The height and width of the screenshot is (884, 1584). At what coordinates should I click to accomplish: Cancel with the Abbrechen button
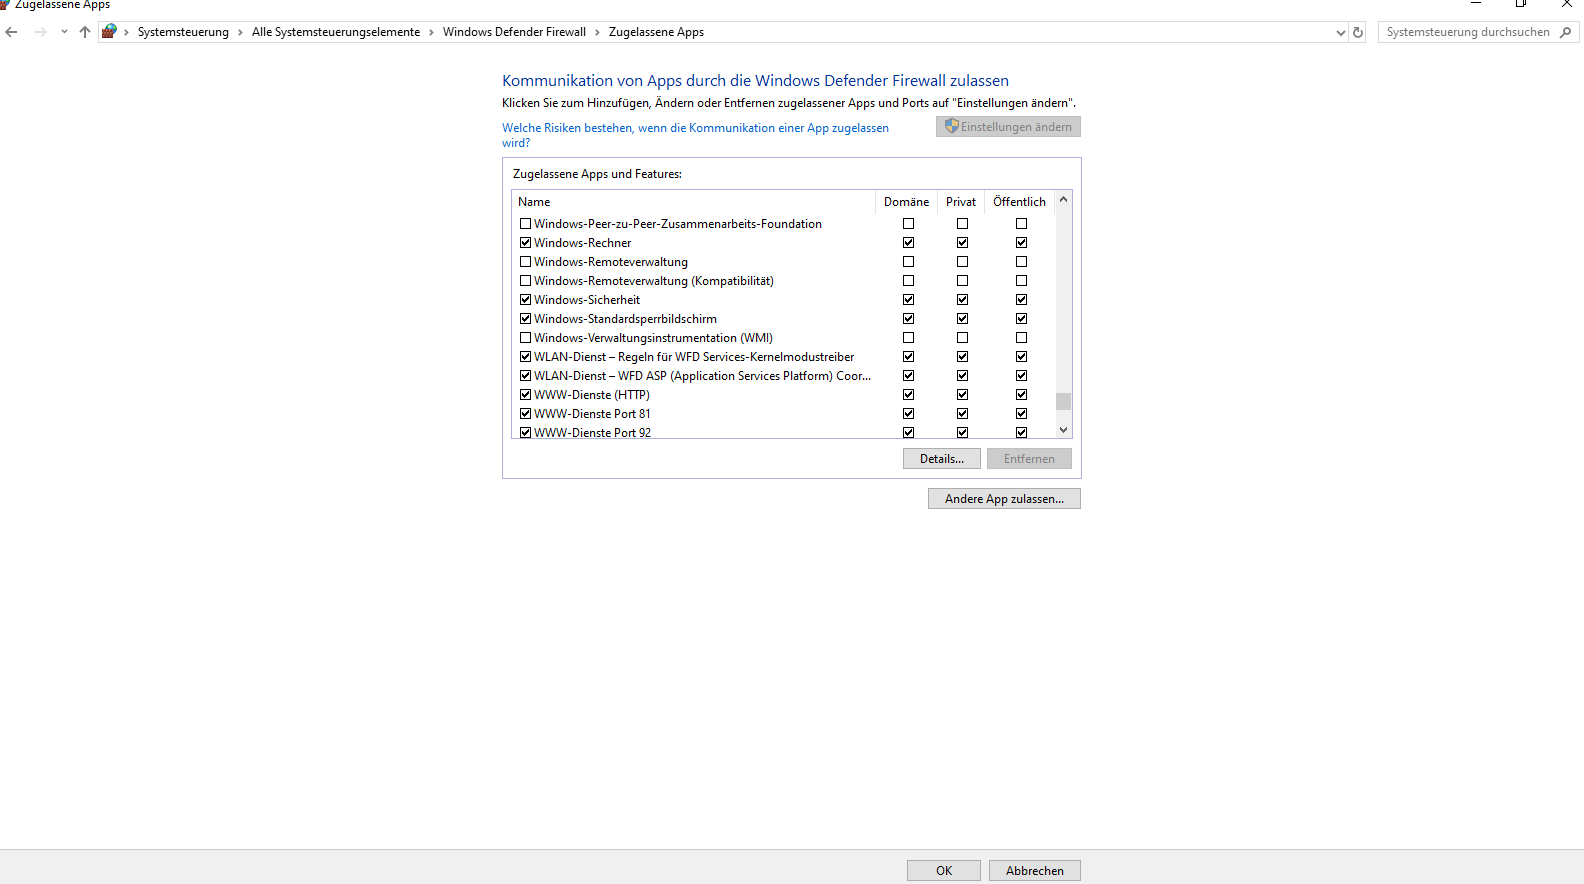point(1035,871)
